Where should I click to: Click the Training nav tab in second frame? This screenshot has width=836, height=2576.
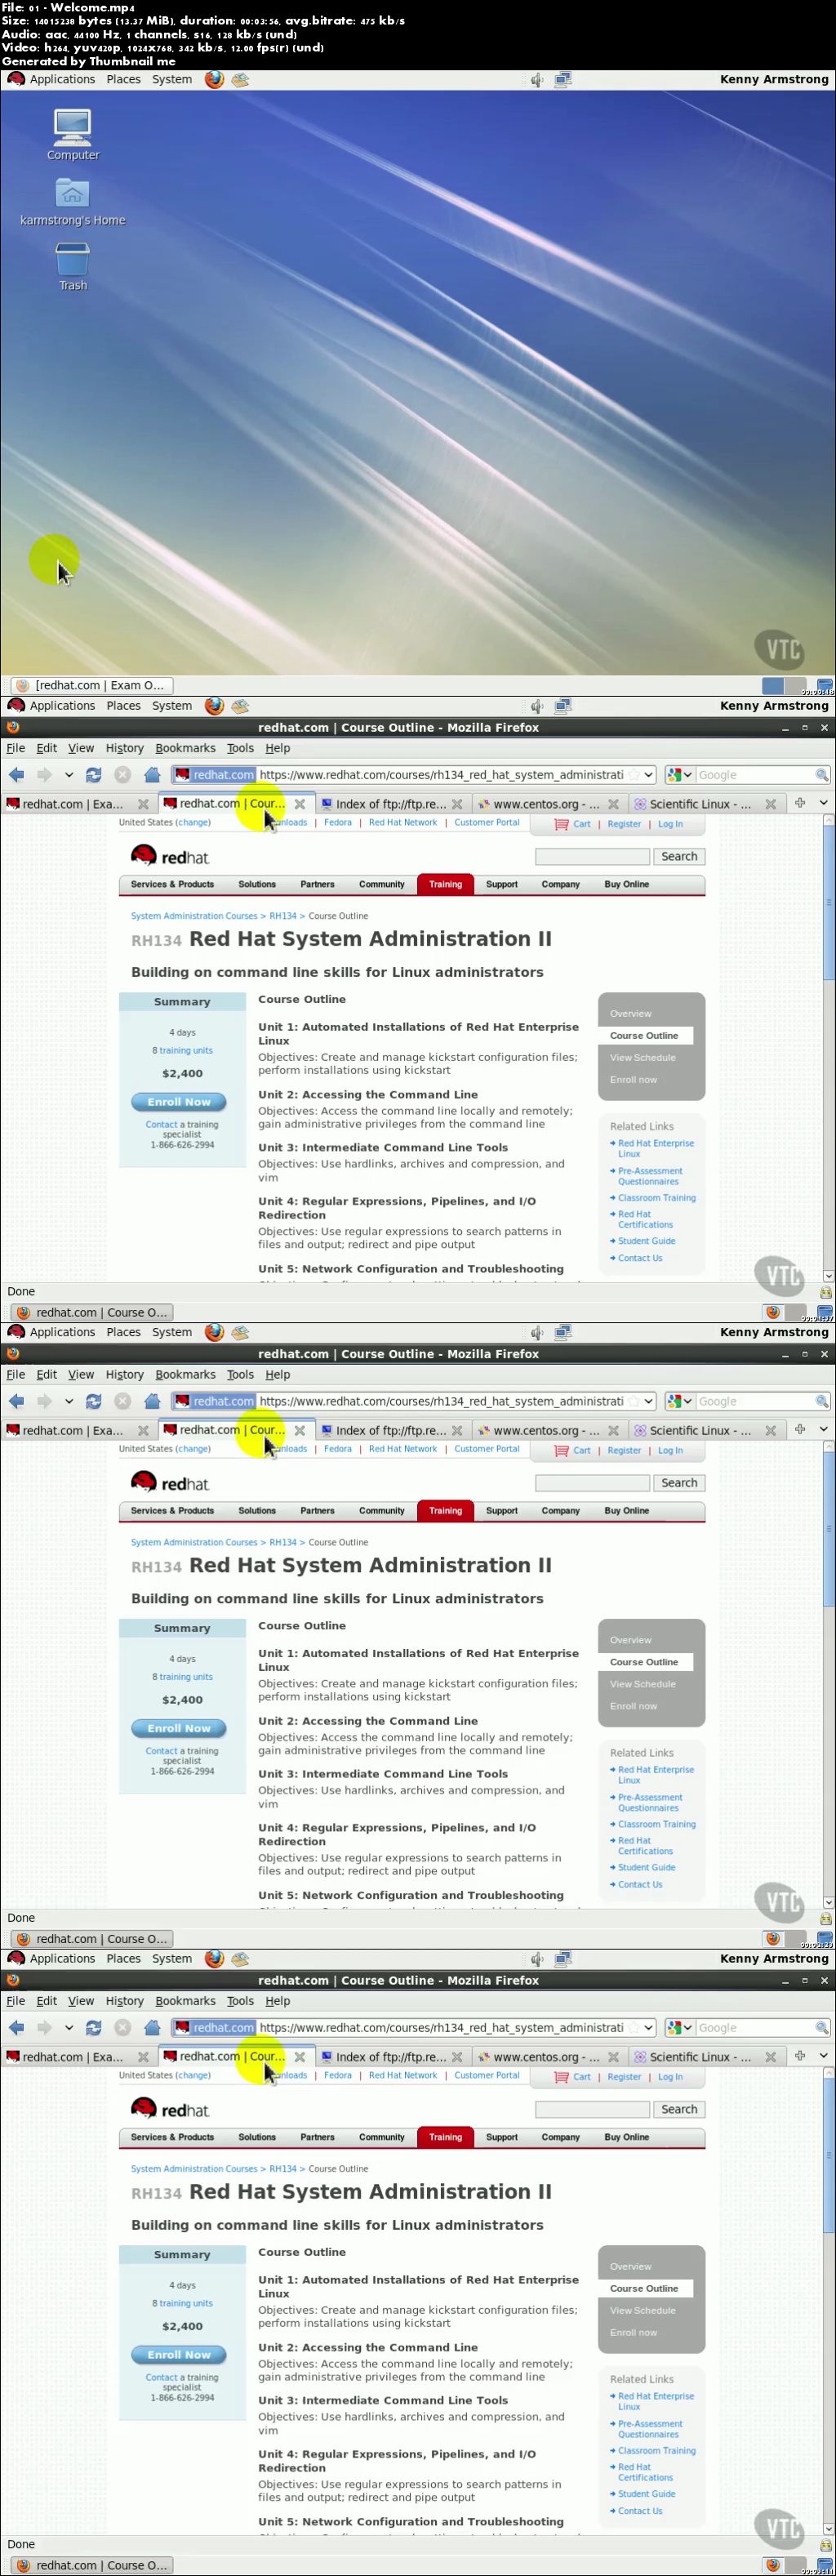[445, 884]
